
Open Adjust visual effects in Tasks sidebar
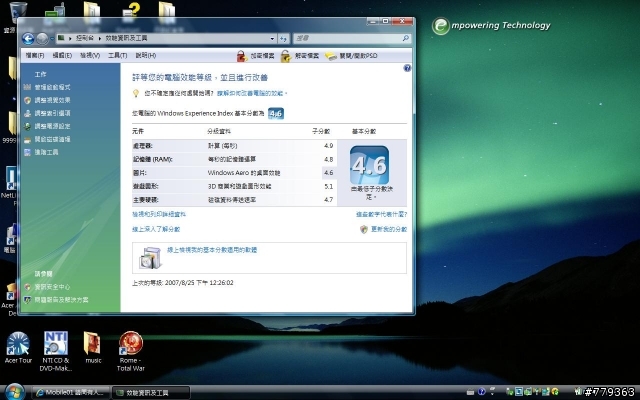(52, 100)
